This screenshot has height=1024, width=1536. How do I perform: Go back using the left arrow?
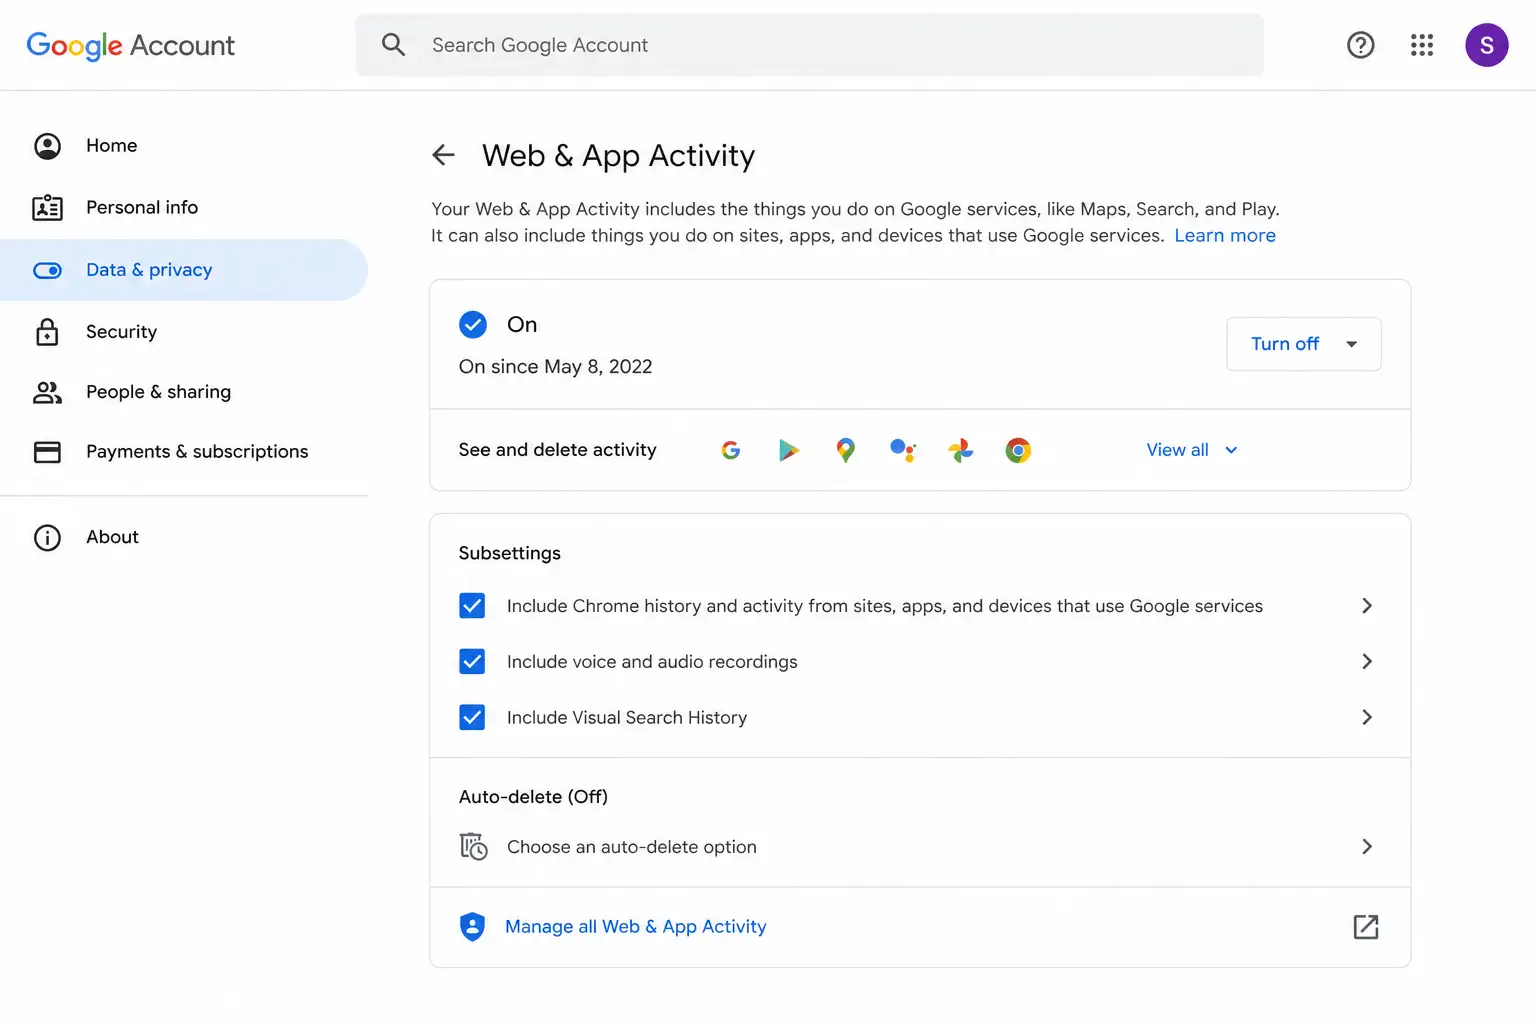point(443,155)
